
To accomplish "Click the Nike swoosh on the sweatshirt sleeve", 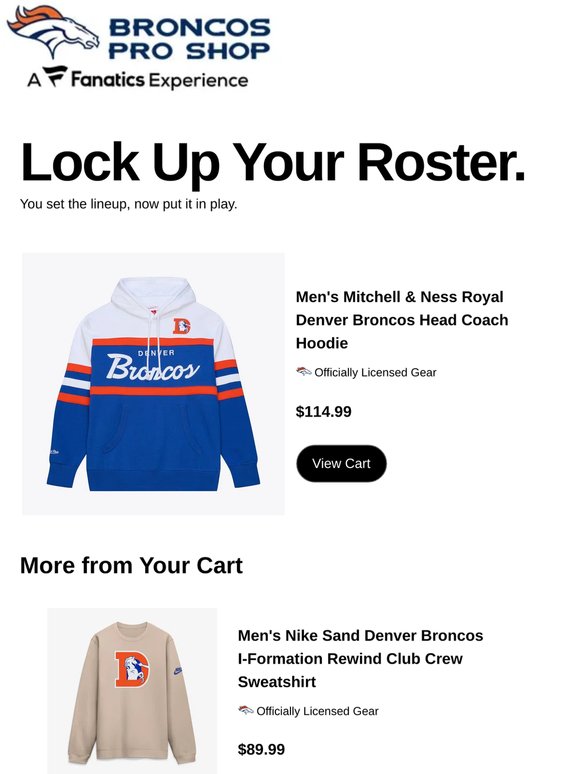I will (x=178, y=670).
